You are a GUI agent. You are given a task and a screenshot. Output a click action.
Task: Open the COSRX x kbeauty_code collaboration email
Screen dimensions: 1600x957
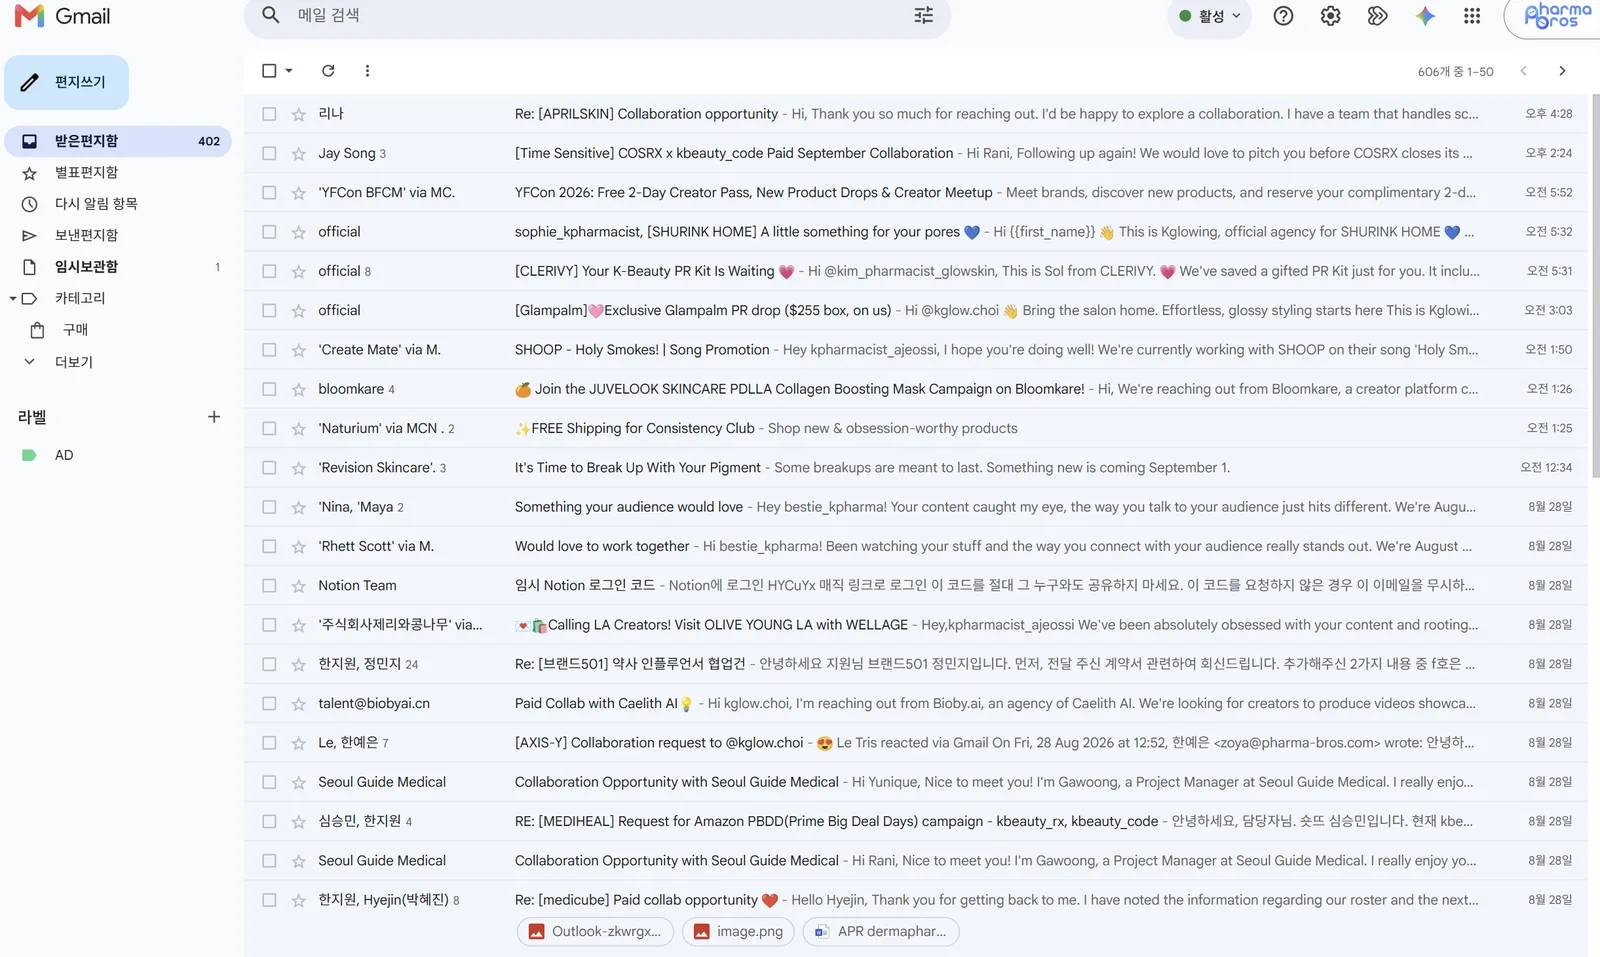click(x=915, y=153)
